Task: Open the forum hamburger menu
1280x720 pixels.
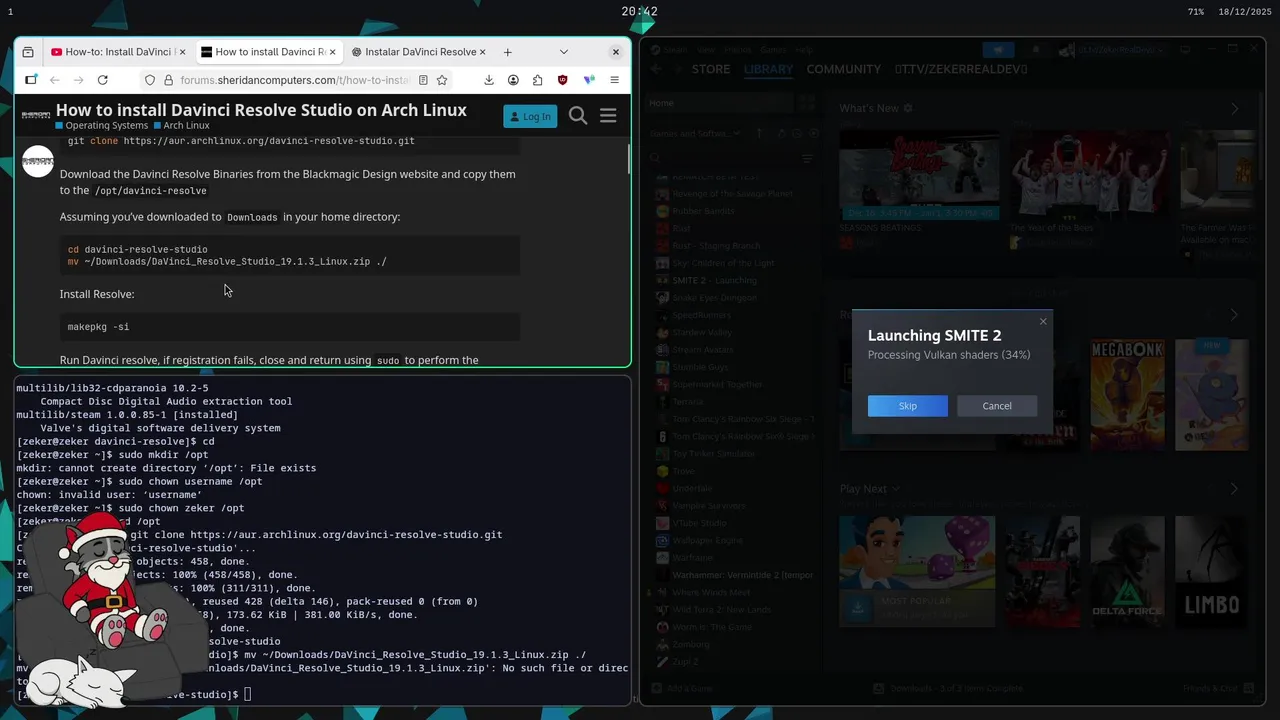Action: click(608, 116)
